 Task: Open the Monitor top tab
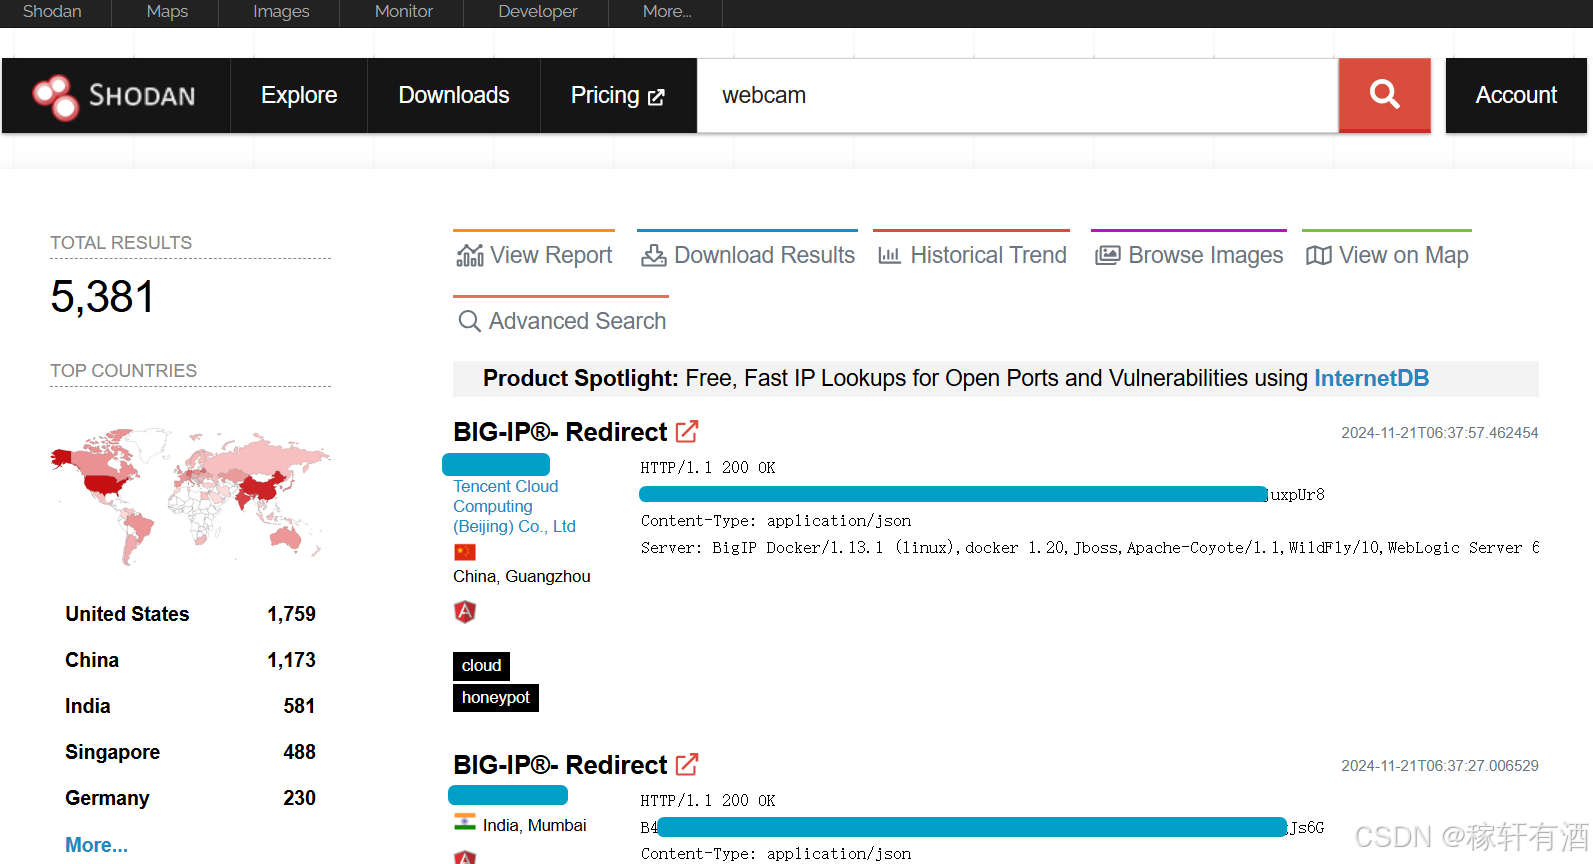[x=403, y=12]
